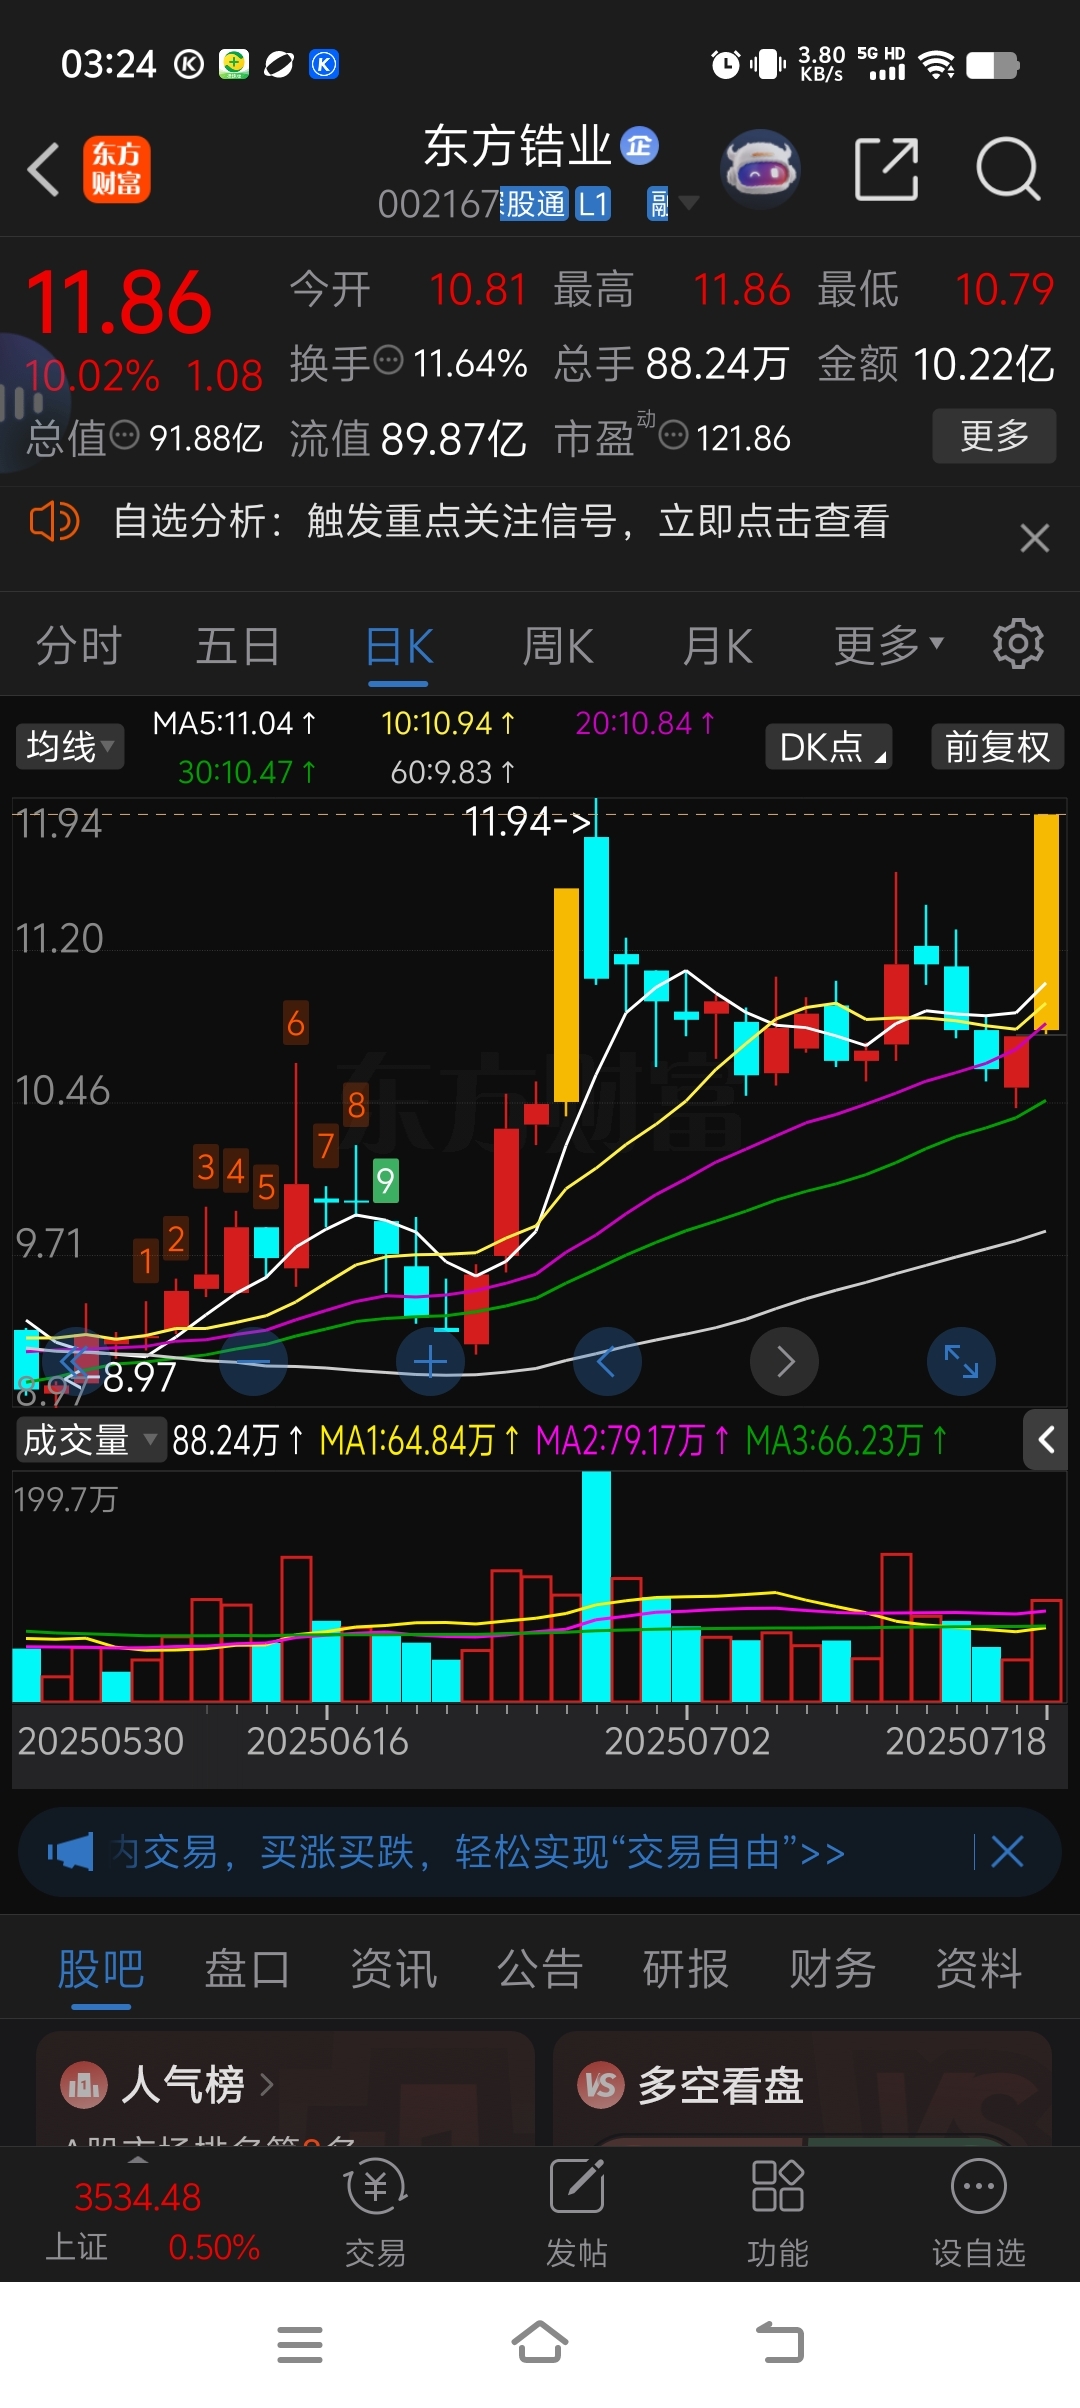Open the 前复权 adjustment selector
This screenshot has width=1080, height=2408.
[997, 746]
